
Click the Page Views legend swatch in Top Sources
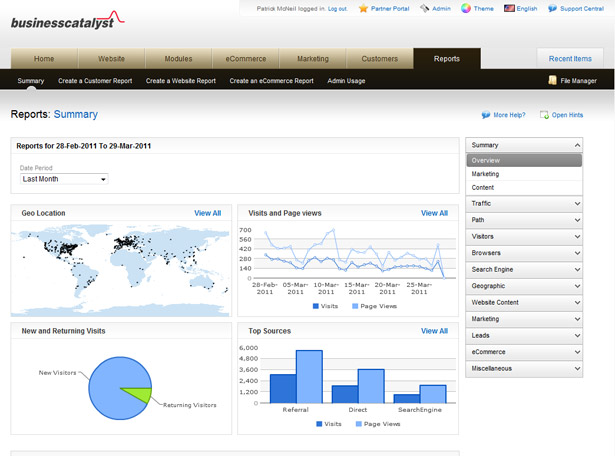(x=358, y=424)
